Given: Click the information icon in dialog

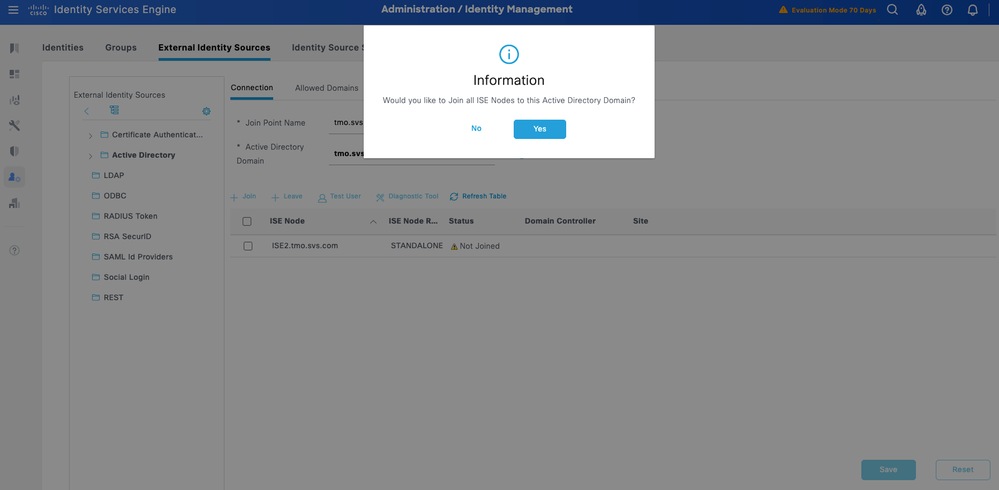Looking at the screenshot, I should pos(508,54).
